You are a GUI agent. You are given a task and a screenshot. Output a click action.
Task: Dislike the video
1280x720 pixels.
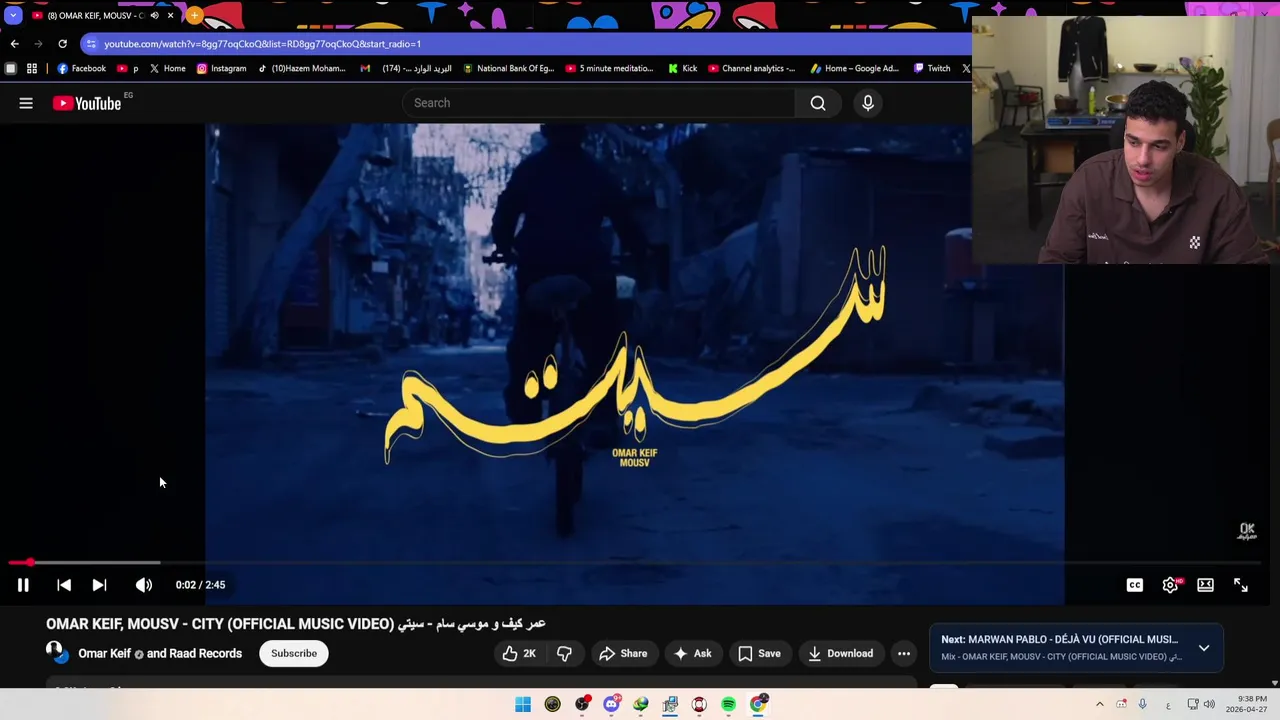[564, 653]
